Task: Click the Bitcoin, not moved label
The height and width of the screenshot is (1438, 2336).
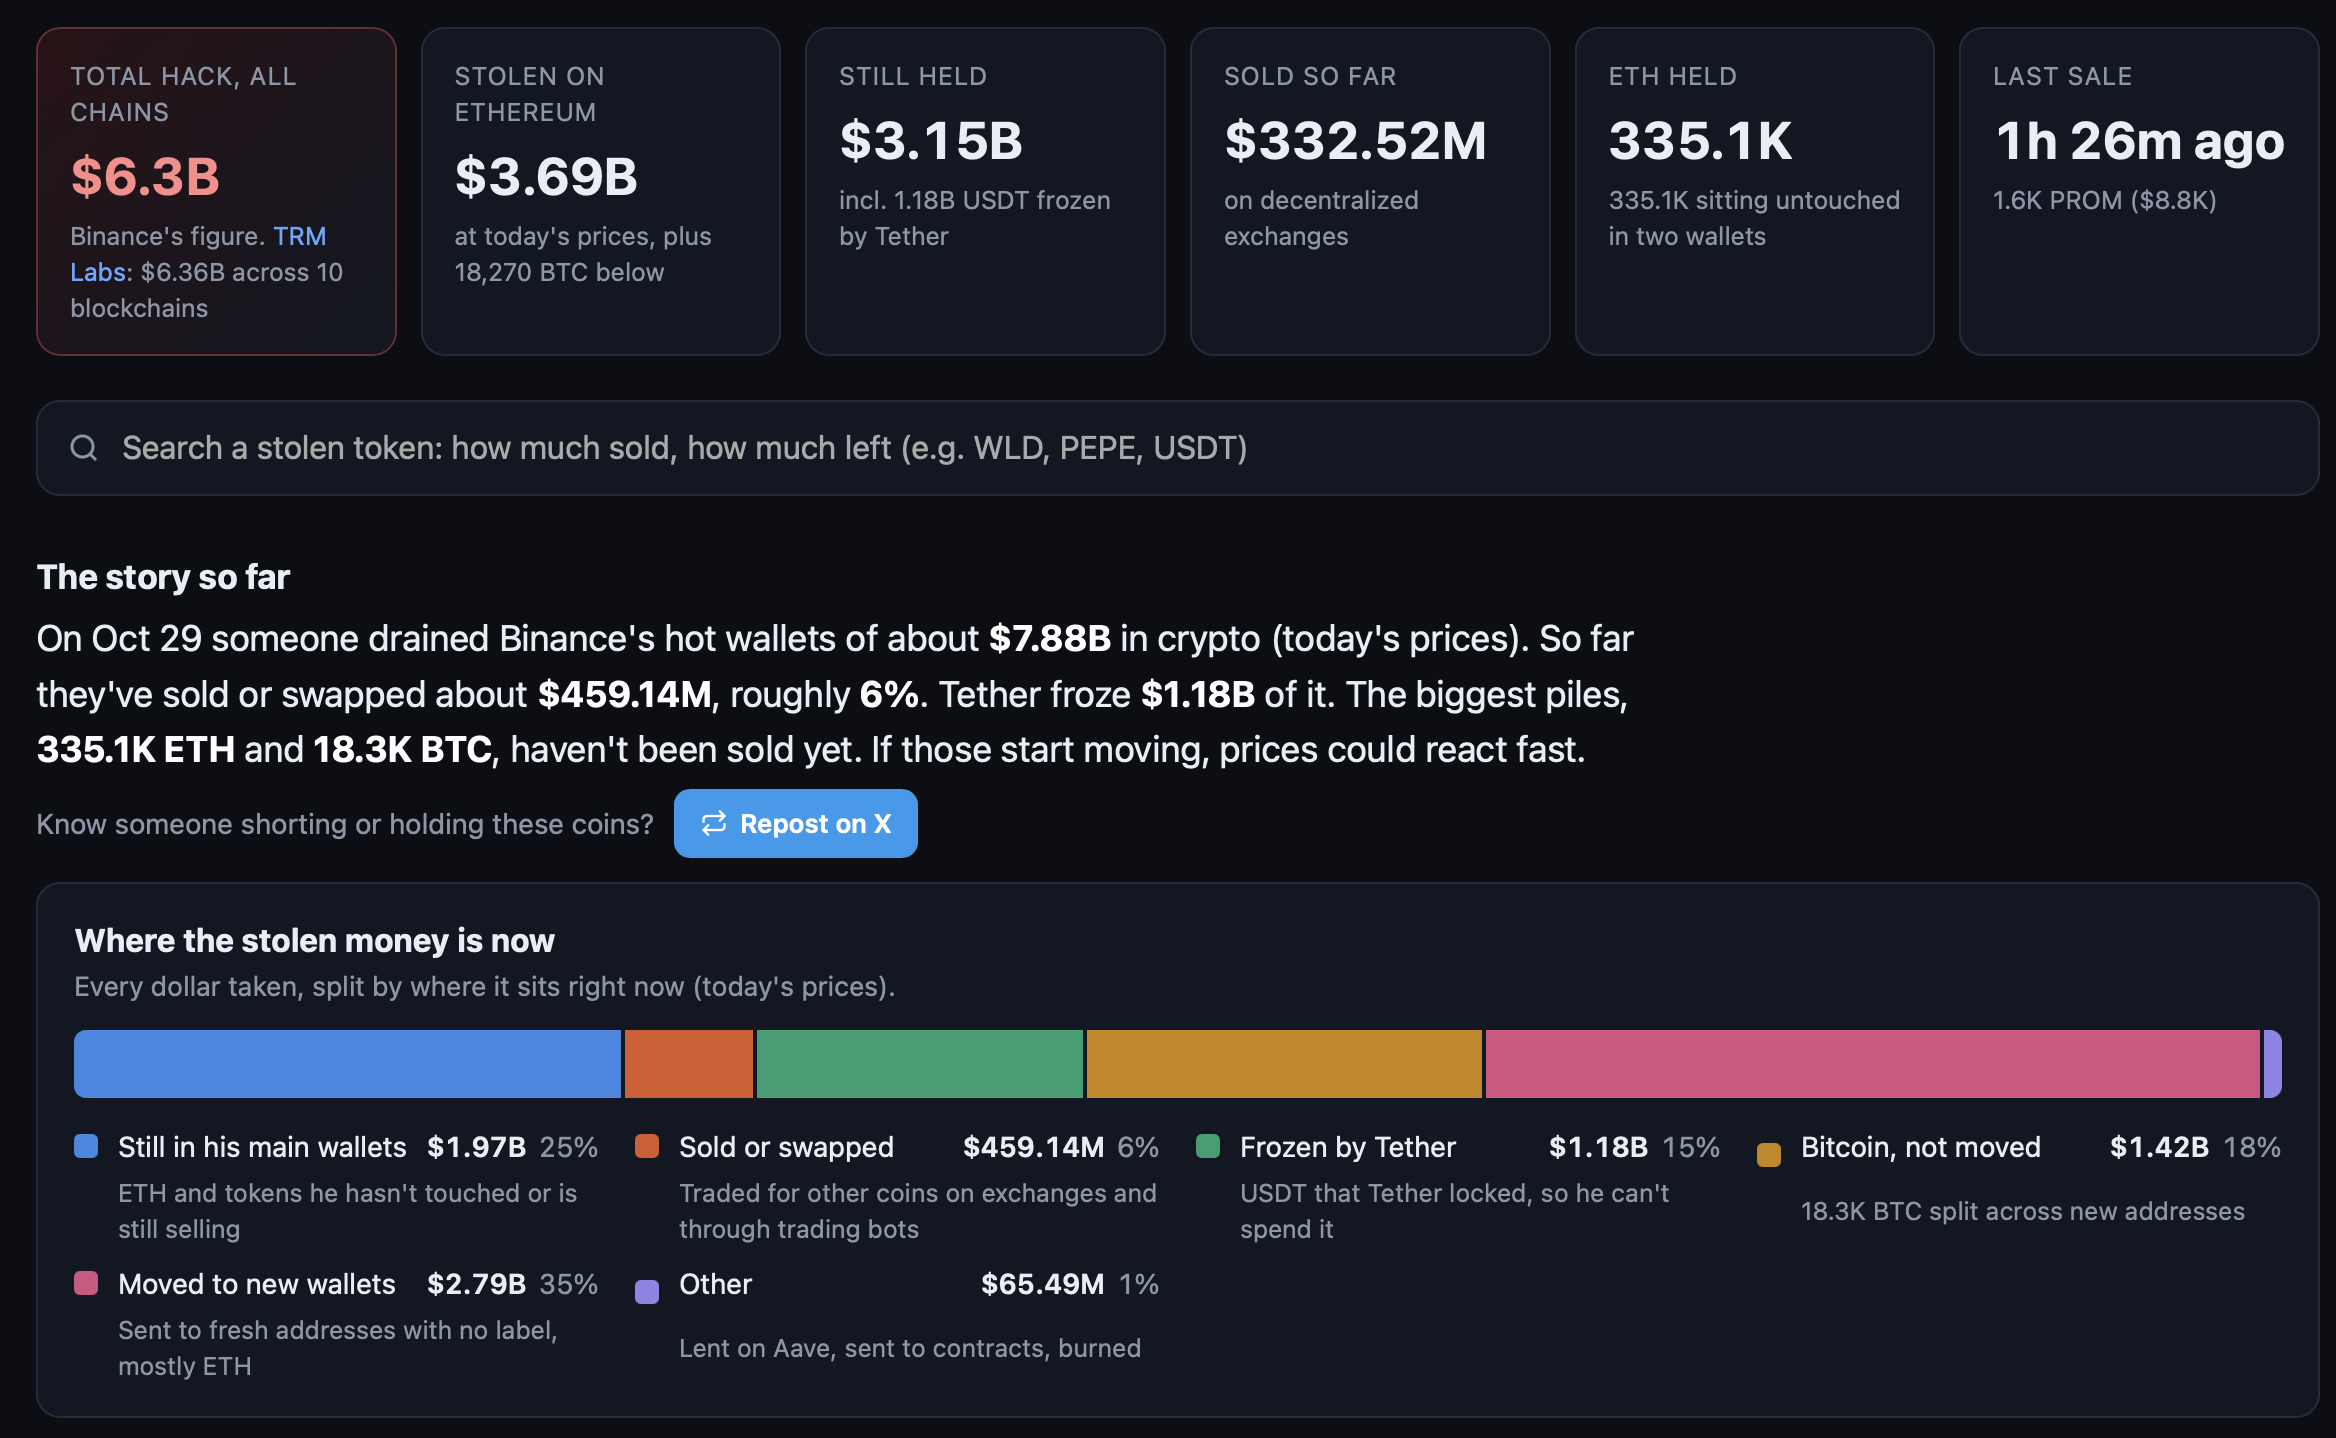Action: click(1921, 1147)
